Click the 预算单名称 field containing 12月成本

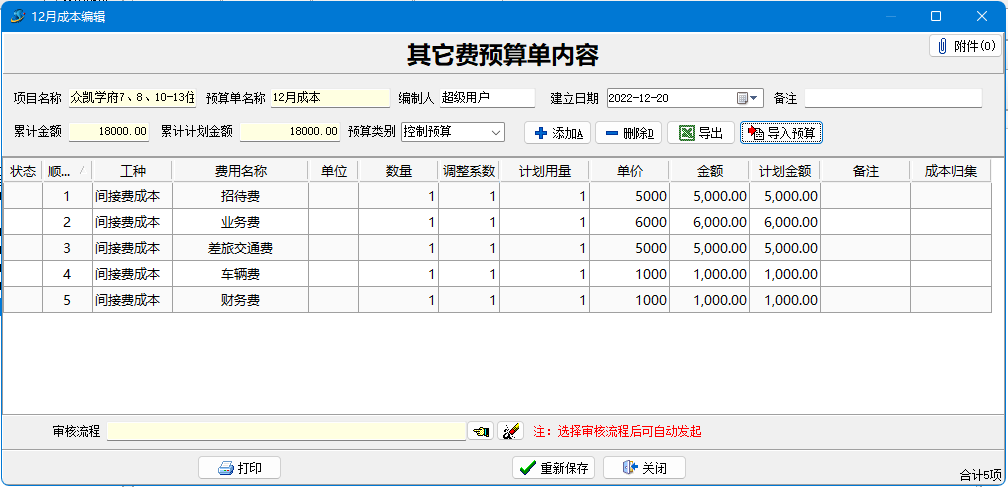click(330, 98)
